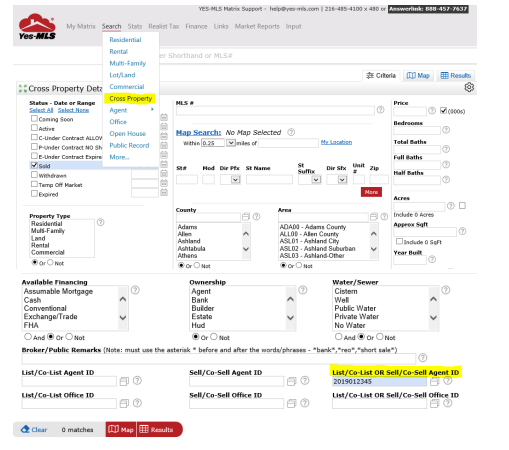This screenshot has height=450, width=509.
Task: Switch to the Criteria tab
Action: [x=381, y=76]
